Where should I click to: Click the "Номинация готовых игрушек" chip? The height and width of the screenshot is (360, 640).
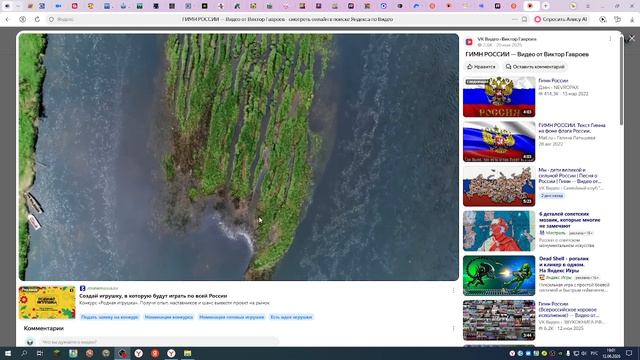(x=231, y=317)
